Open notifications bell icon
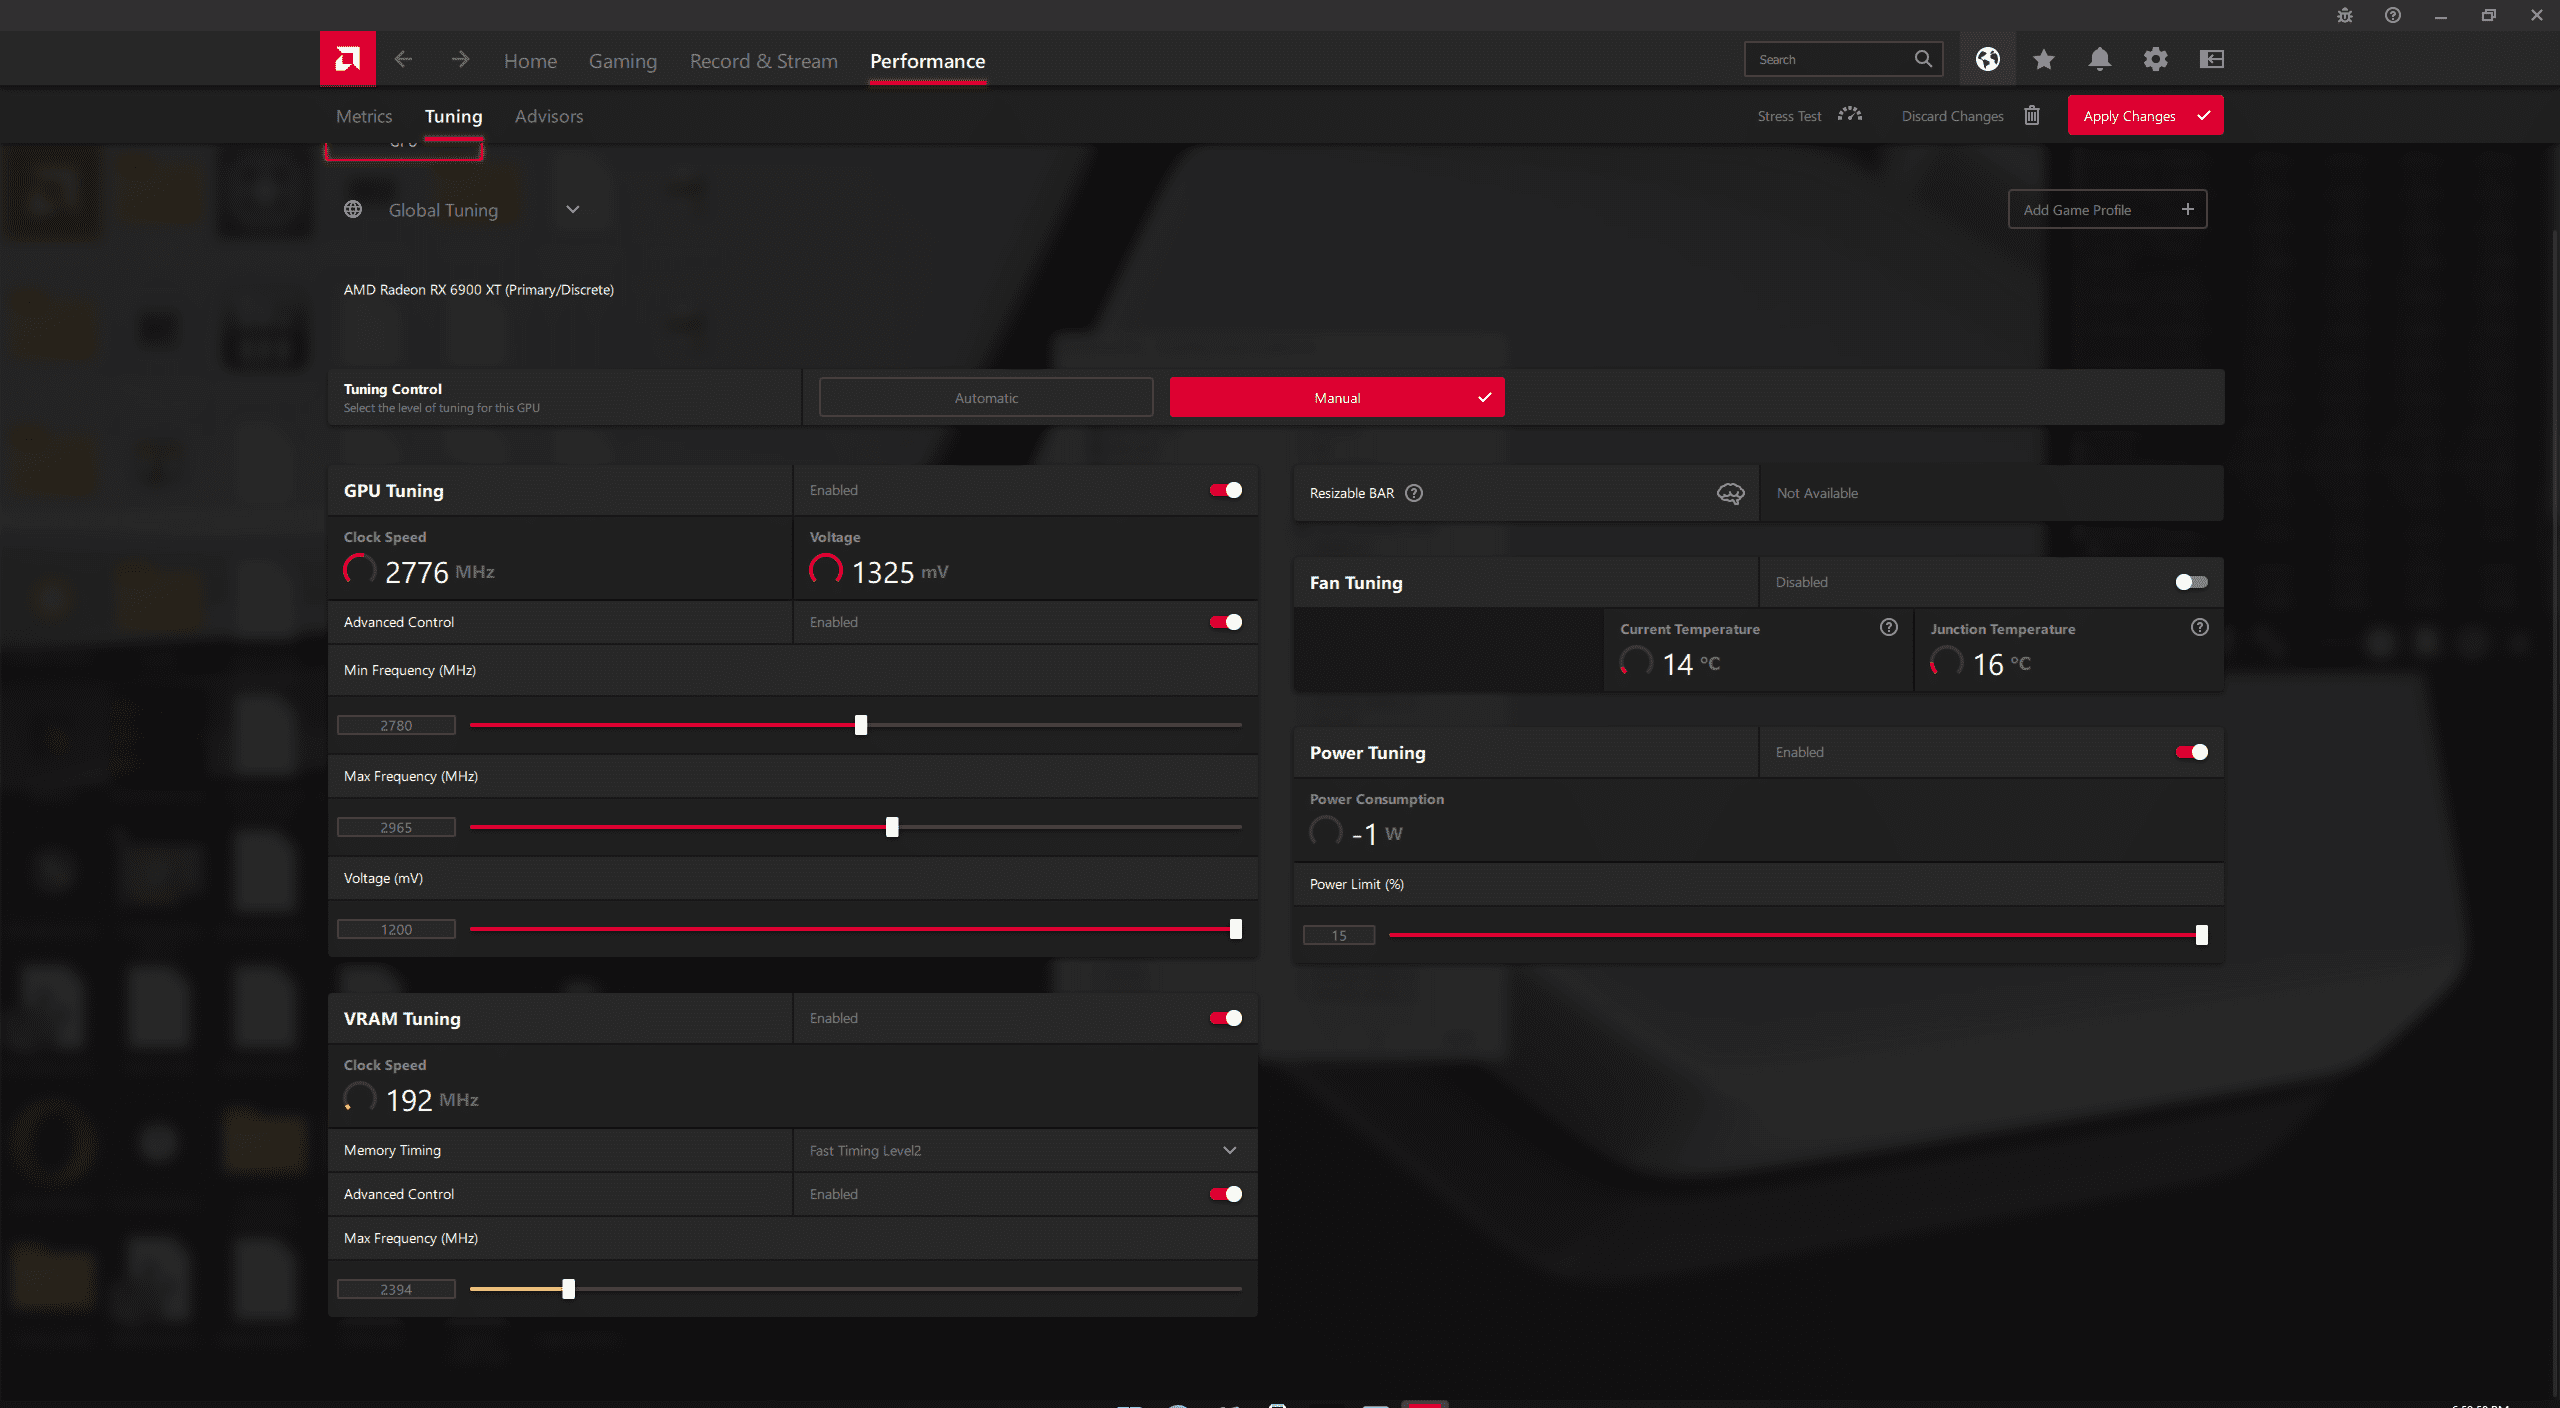Image resolution: width=2560 pixels, height=1408 pixels. 2100,59
